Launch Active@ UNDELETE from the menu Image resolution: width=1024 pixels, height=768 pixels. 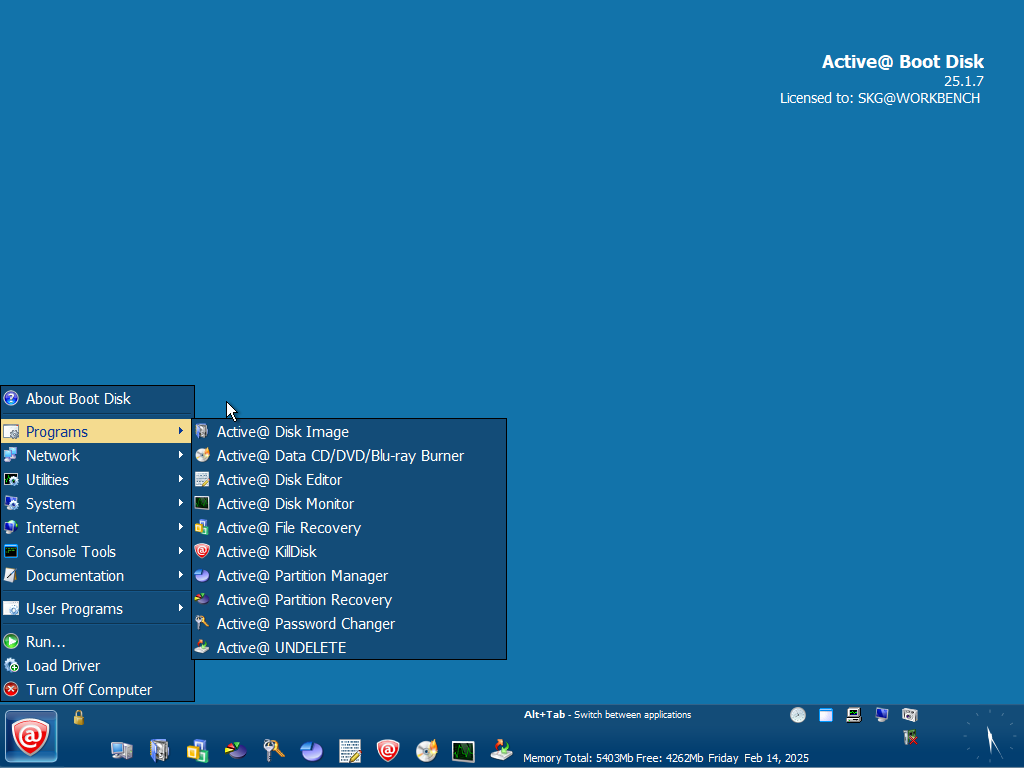point(281,648)
